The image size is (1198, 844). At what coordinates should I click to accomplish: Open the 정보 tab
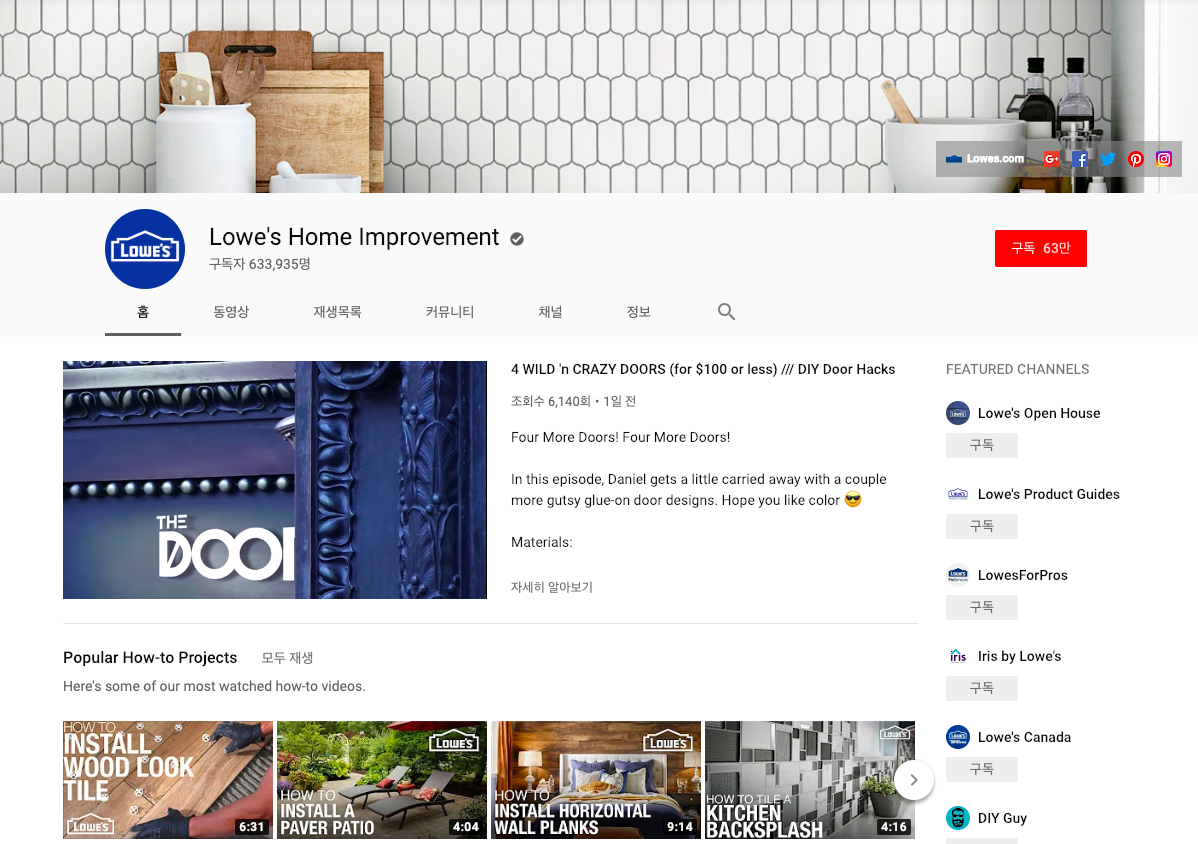[x=638, y=312]
